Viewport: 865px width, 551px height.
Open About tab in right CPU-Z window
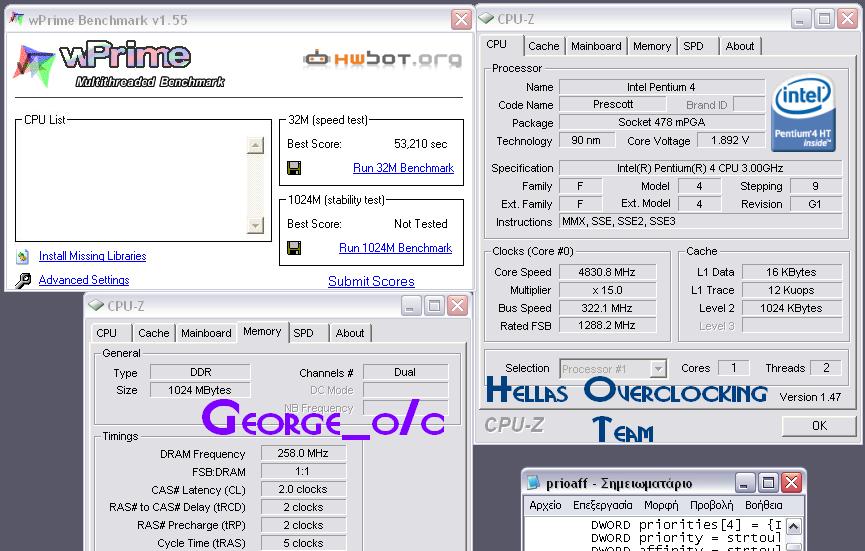coord(740,46)
